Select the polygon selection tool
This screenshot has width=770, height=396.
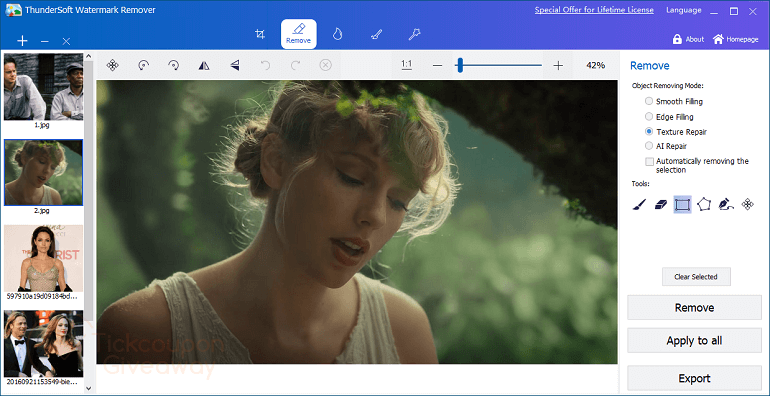[x=704, y=204]
